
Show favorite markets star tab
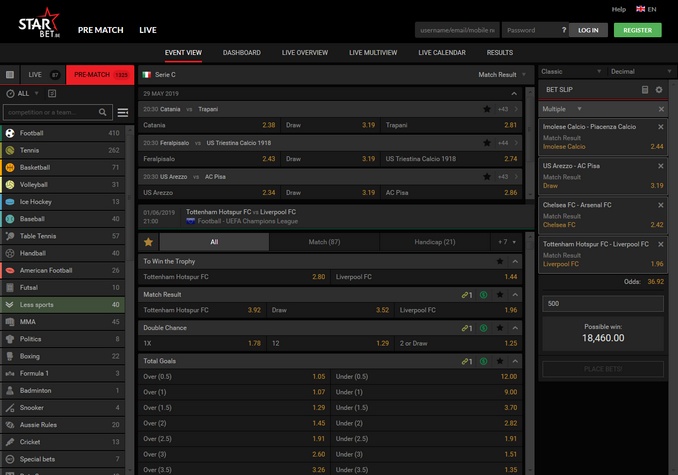coord(148,242)
